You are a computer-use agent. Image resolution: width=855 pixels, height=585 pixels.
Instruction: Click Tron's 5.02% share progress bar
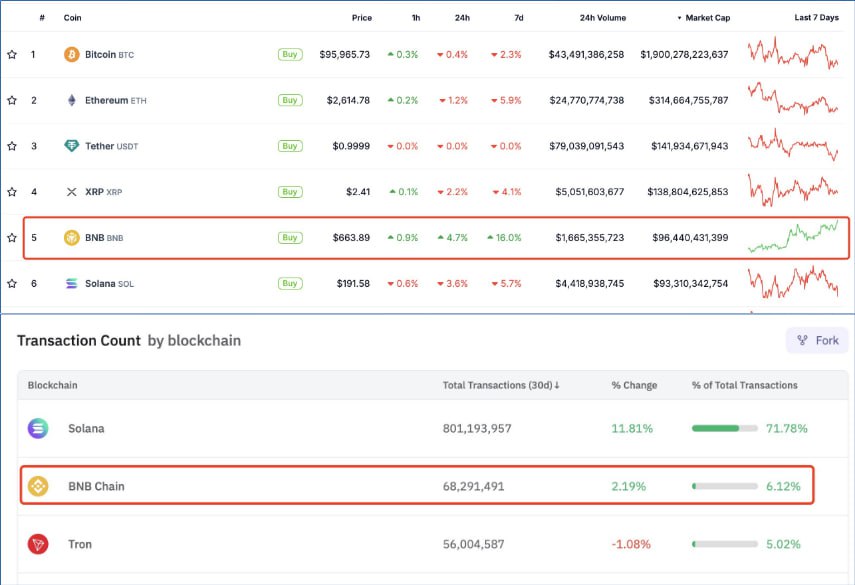pos(725,544)
